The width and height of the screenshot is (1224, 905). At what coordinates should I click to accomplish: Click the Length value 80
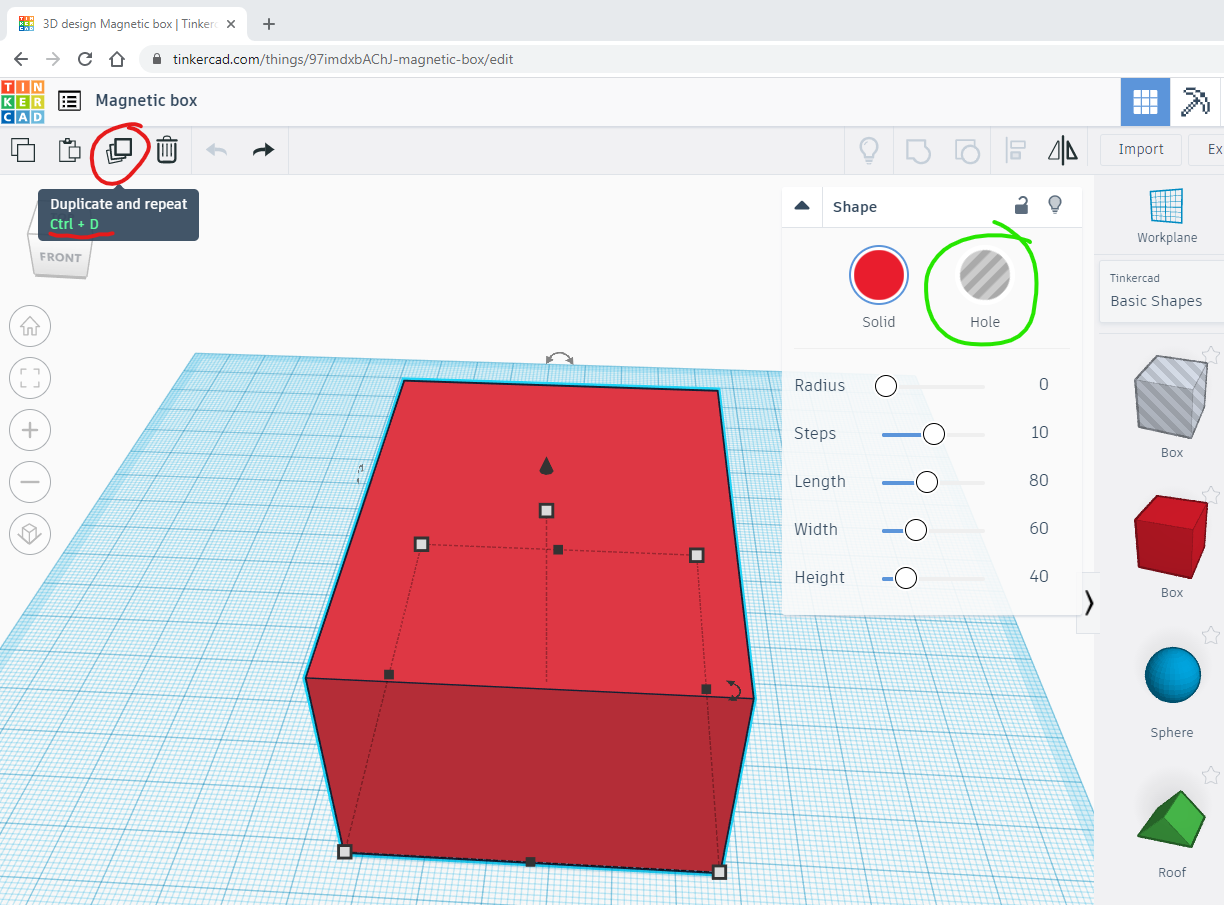1039,481
